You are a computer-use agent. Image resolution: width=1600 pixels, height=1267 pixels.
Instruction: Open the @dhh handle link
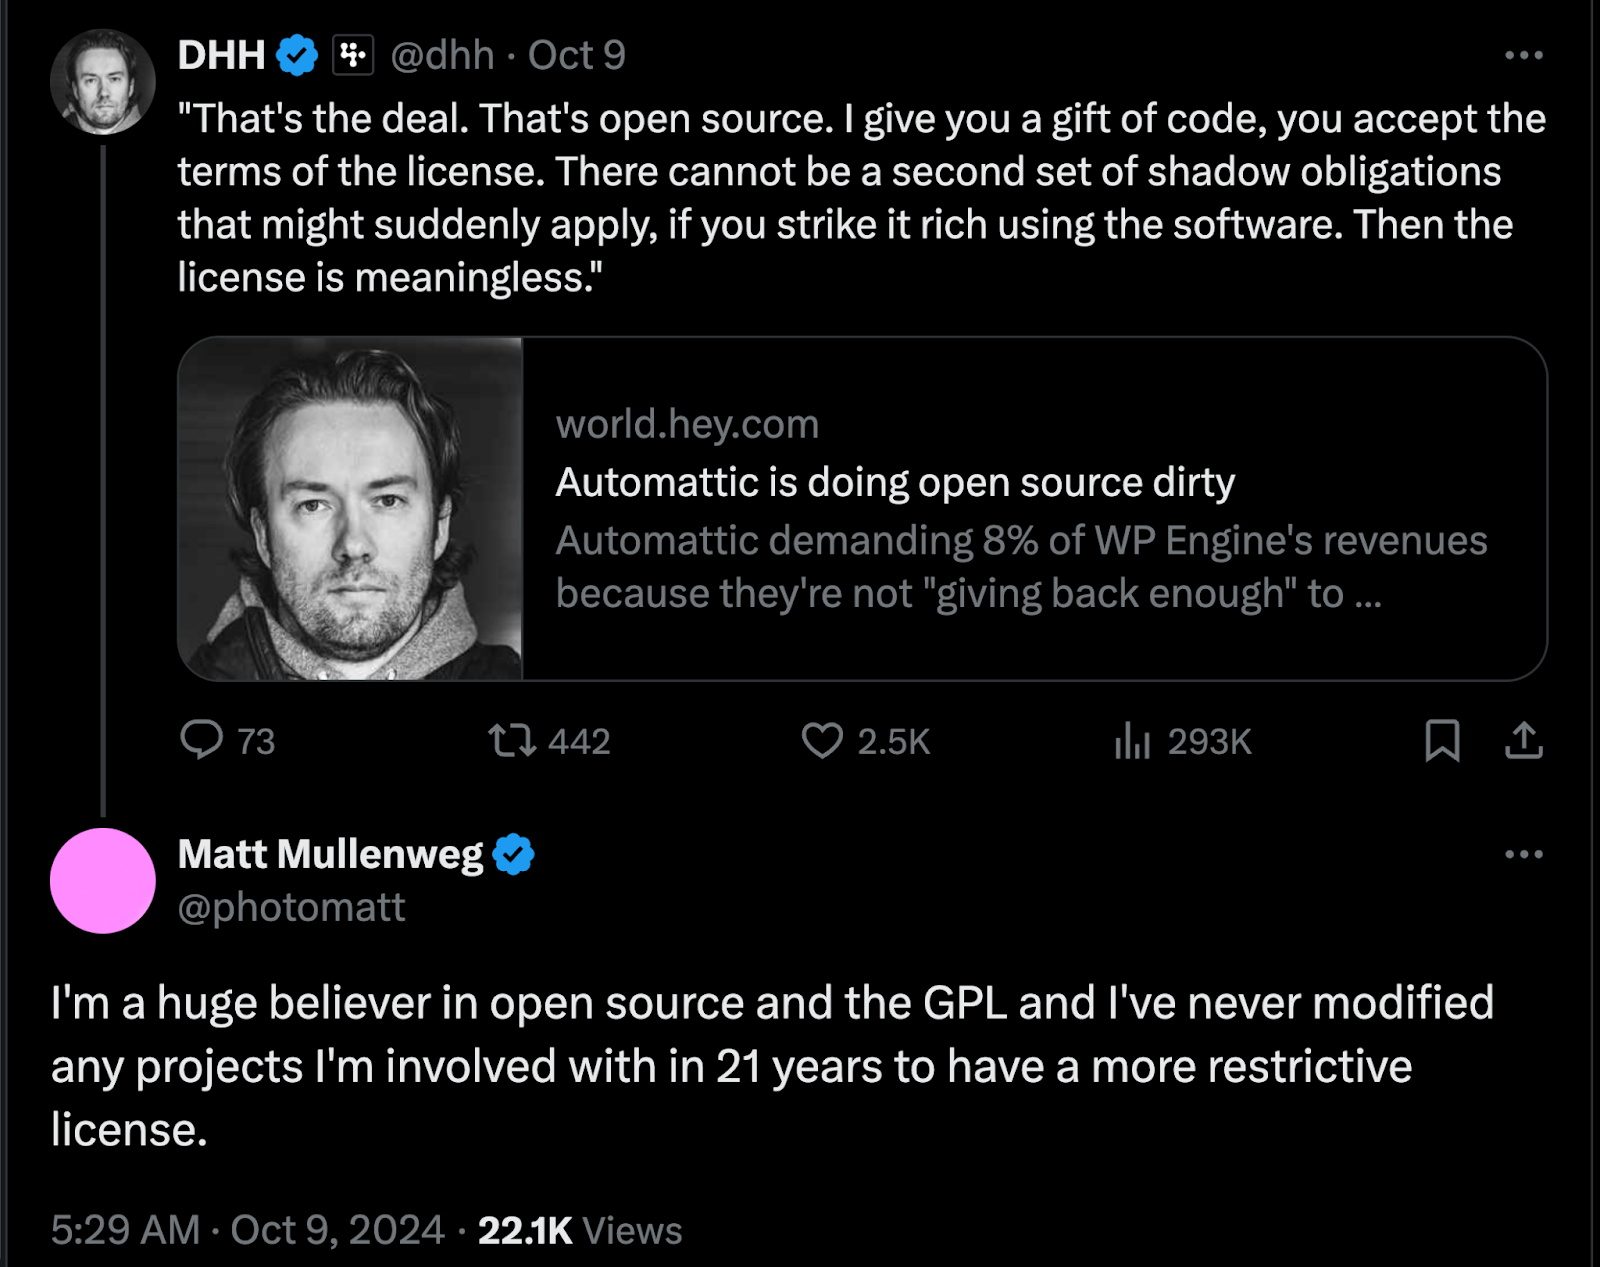pyautogui.click(x=442, y=56)
